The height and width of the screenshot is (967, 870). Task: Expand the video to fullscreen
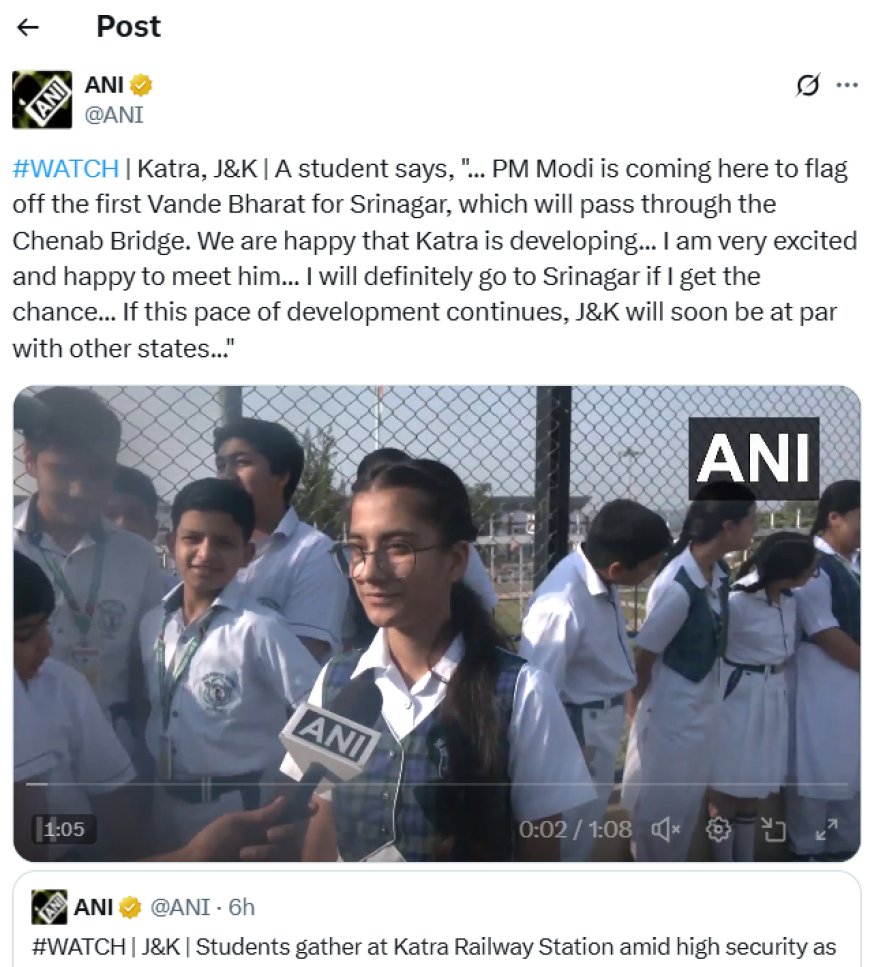[826, 829]
